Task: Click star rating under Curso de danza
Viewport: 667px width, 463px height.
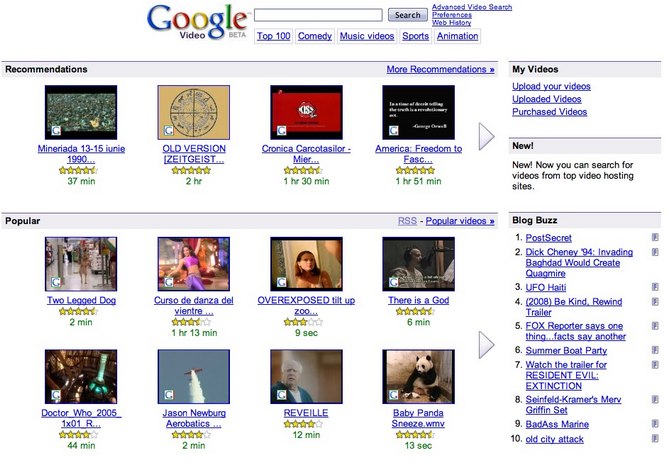Action: 191,322
